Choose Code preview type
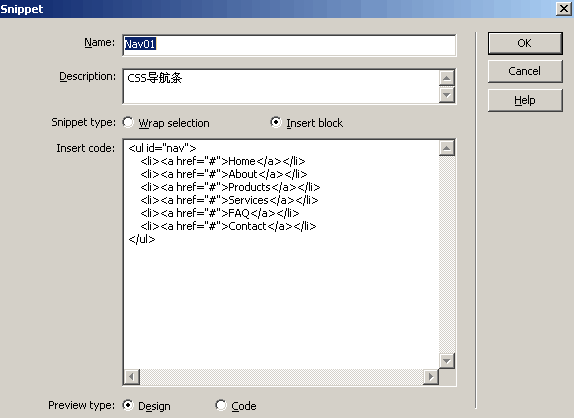Image resolution: width=574 pixels, height=418 pixels. 221,405
